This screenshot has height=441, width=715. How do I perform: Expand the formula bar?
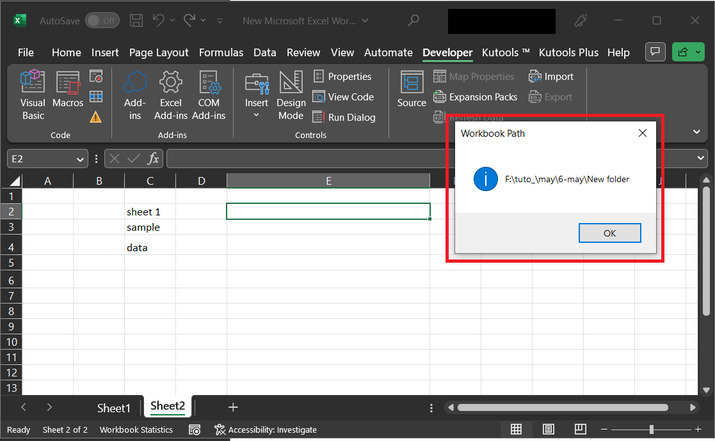coord(700,159)
